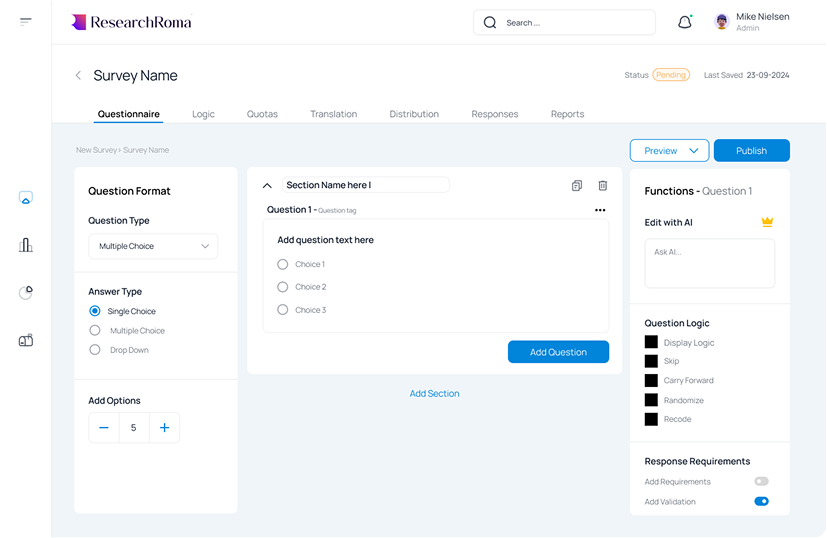
Task: Go back using arrow beside Survey Name
Action: [78, 75]
